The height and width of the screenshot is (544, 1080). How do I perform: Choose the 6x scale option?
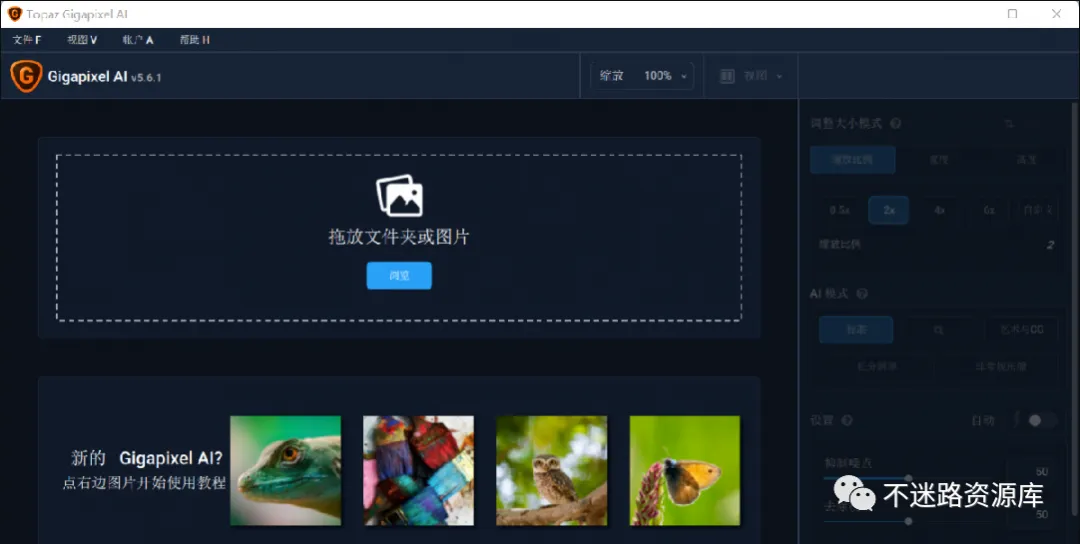(x=988, y=210)
